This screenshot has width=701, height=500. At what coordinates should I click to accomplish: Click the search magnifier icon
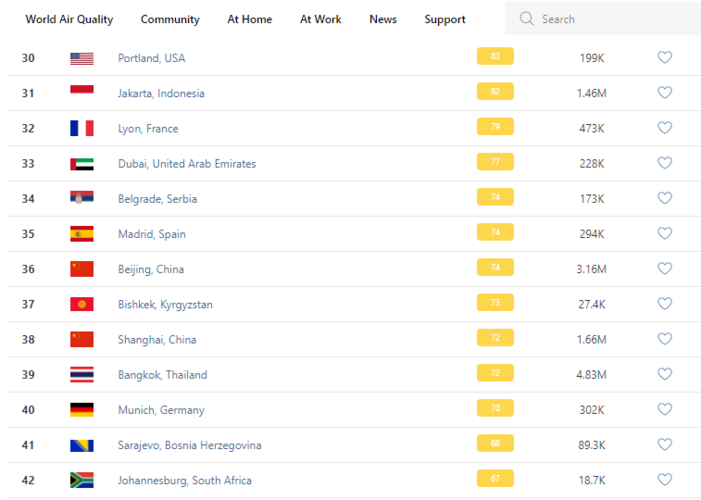pos(527,19)
